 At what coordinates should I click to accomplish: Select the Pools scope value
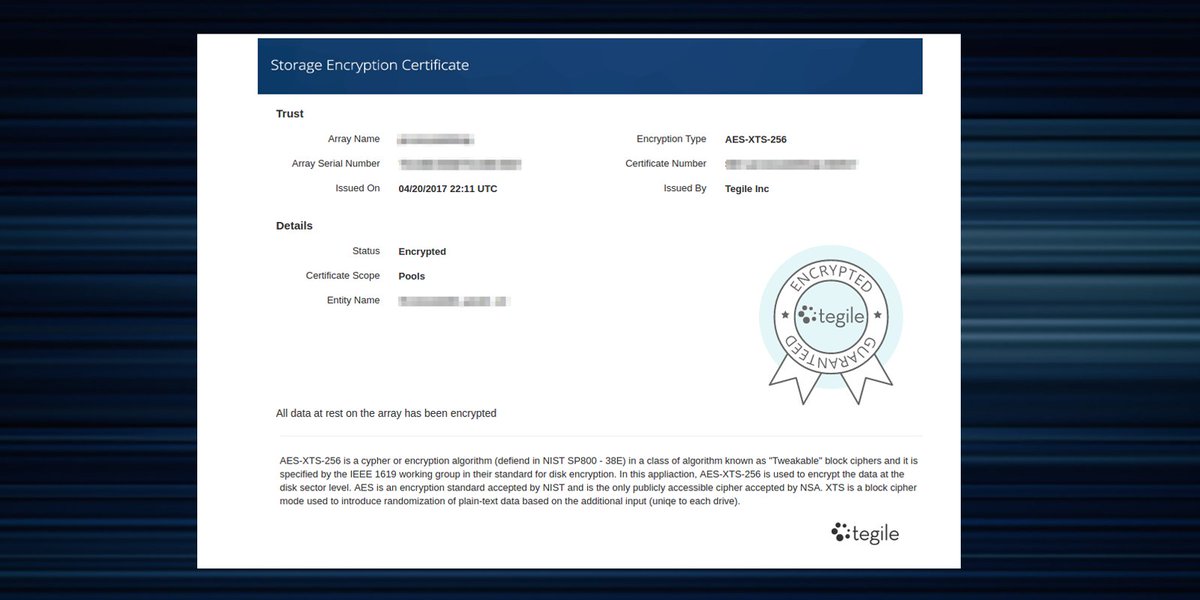click(x=412, y=276)
